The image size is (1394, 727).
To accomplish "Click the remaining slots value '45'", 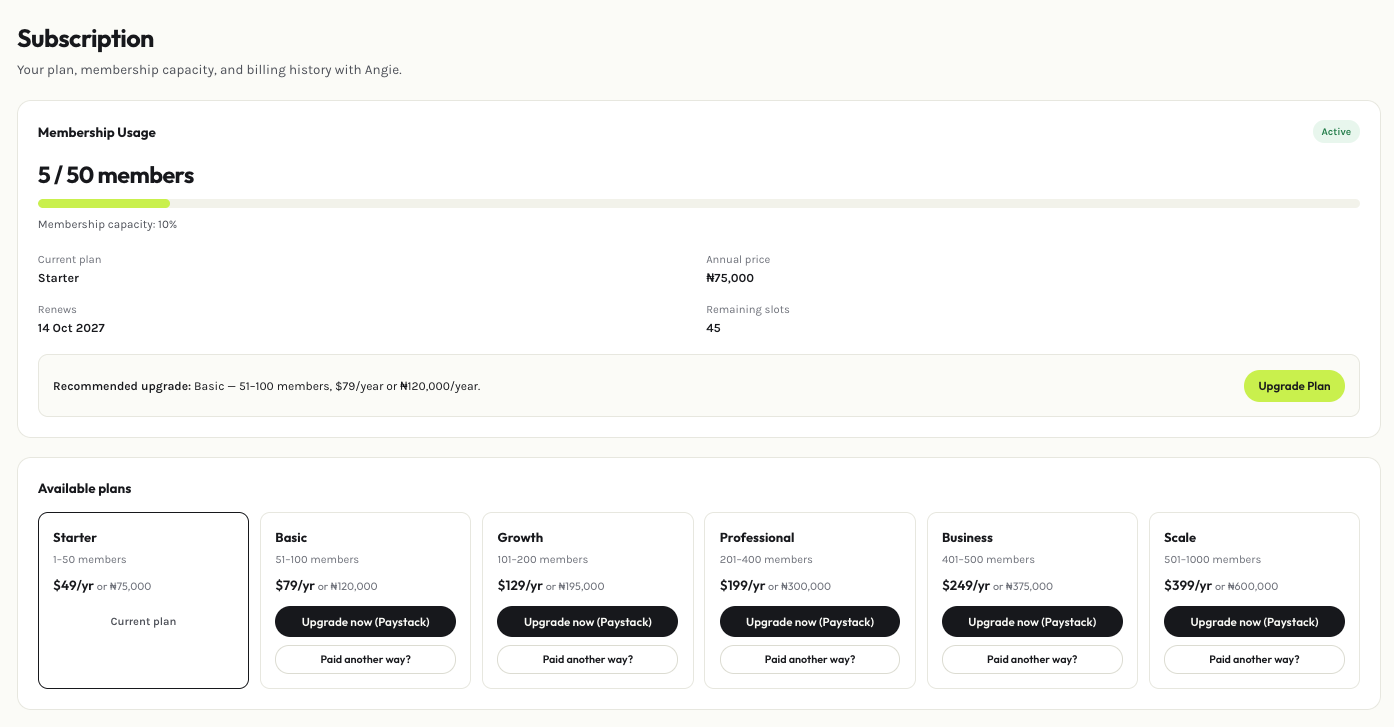I will click(713, 328).
